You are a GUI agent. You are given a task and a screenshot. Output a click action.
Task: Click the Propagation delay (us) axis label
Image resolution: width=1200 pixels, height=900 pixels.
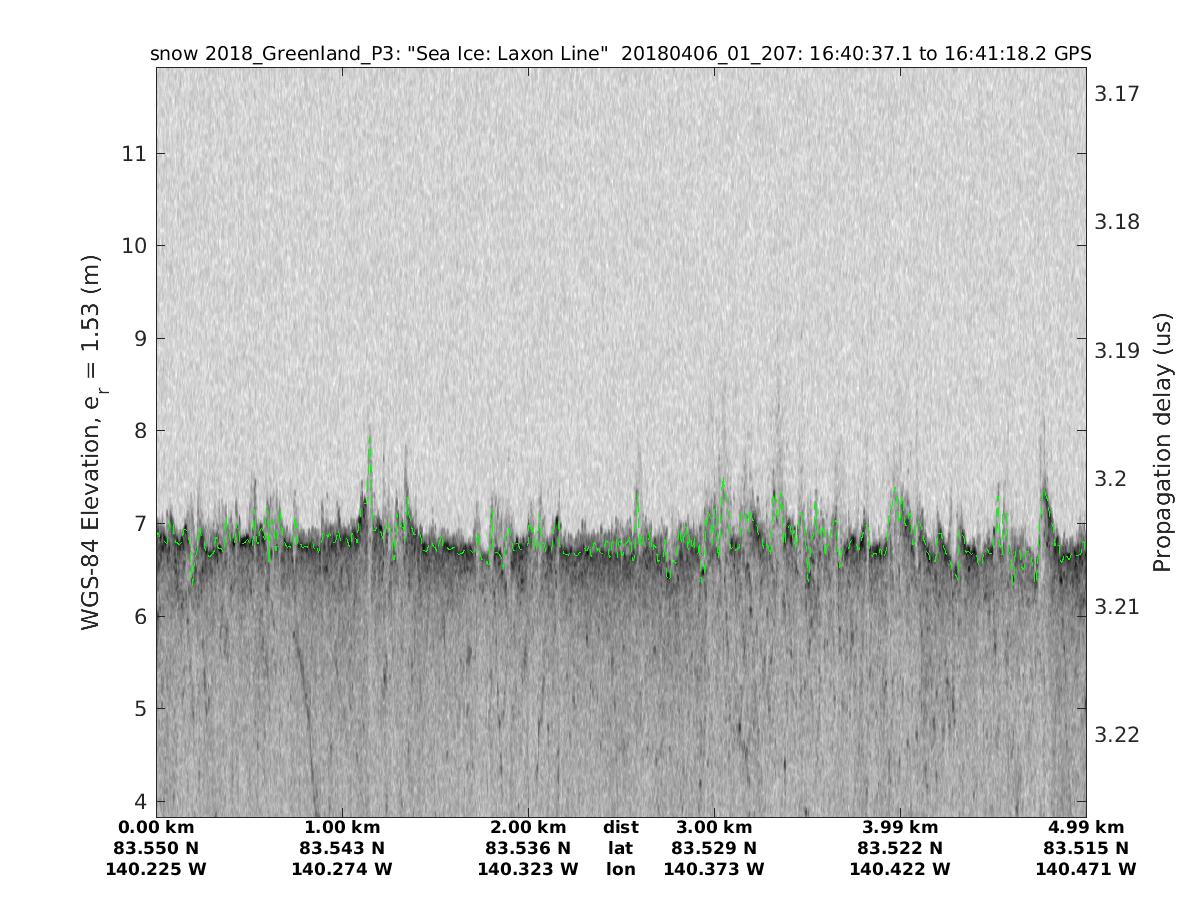click(1161, 442)
